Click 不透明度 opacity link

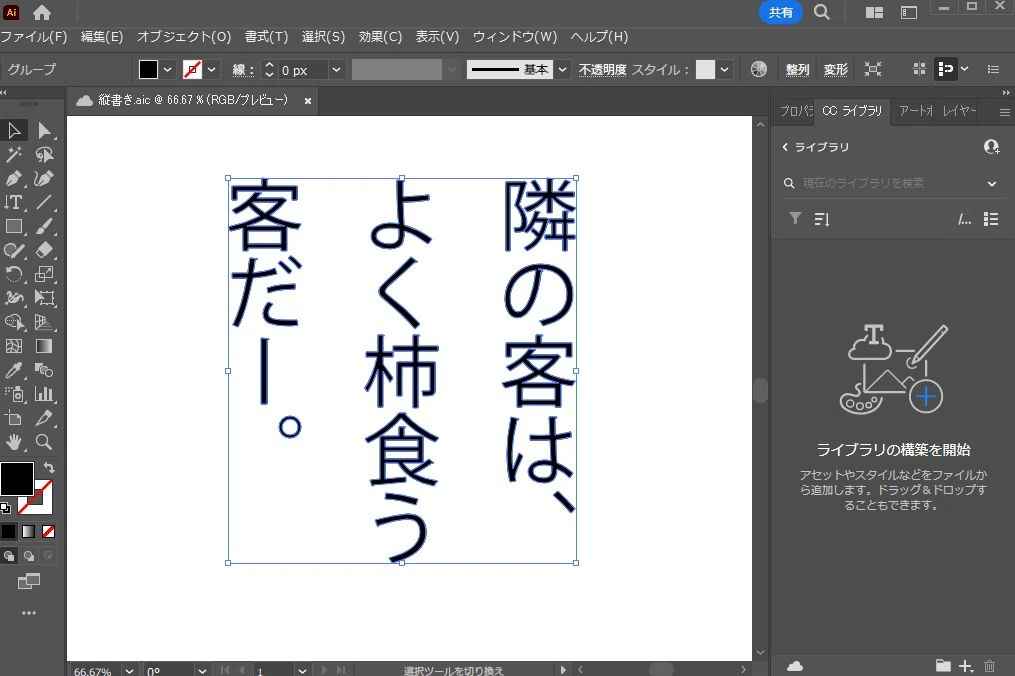tap(602, 69)
